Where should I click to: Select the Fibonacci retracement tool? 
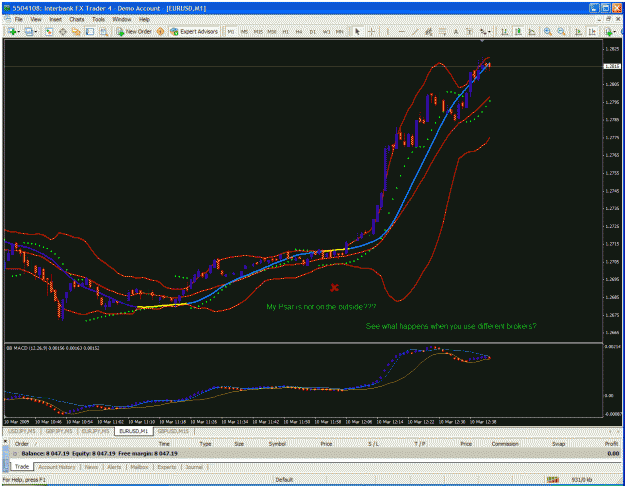442,31
